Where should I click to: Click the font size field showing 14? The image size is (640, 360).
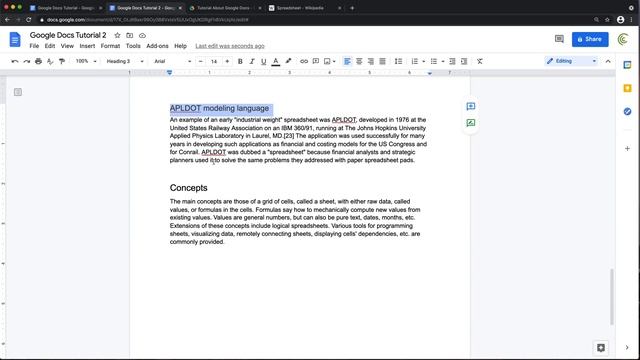click(214, 61)
